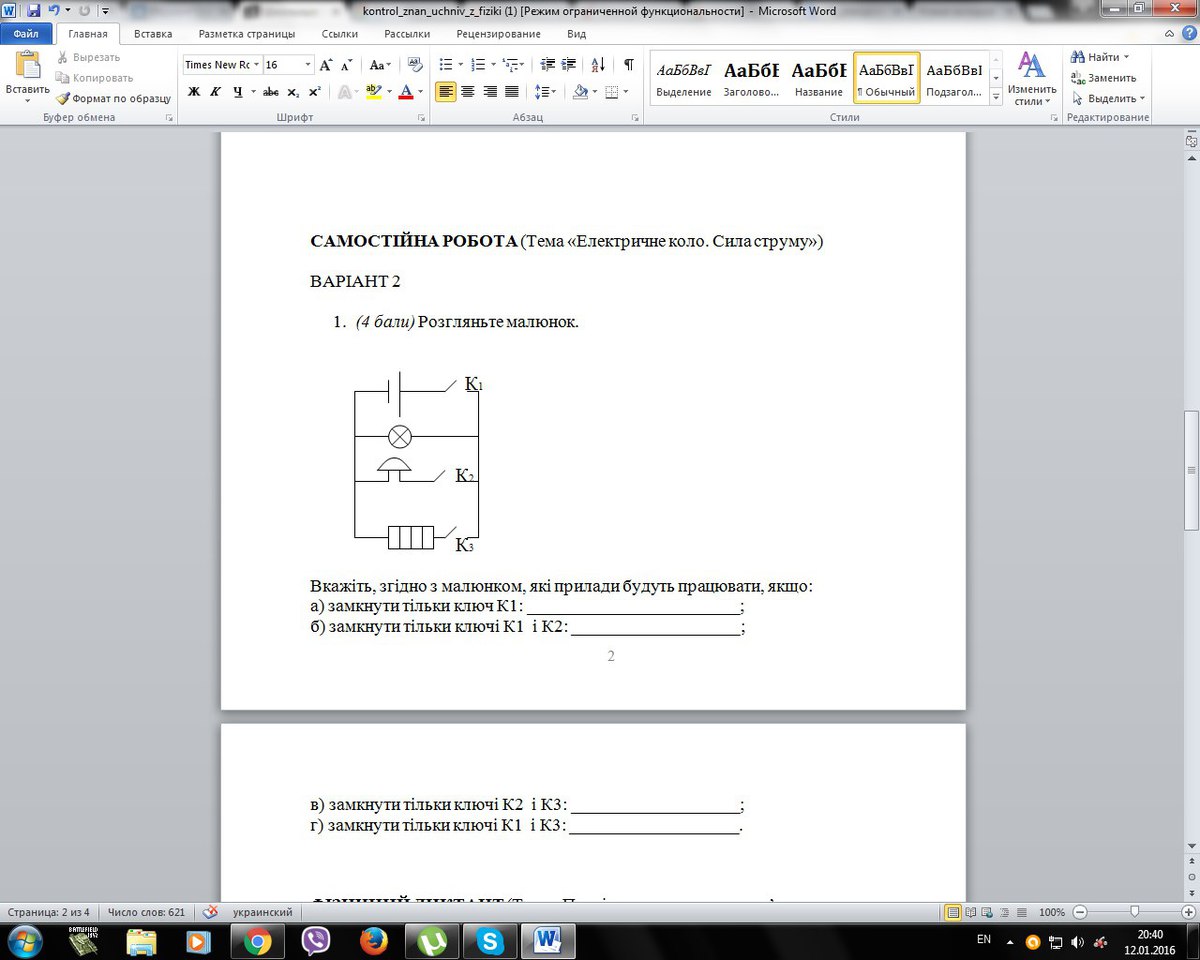
Task: Center-align the paragraph text
Action: 468,92
